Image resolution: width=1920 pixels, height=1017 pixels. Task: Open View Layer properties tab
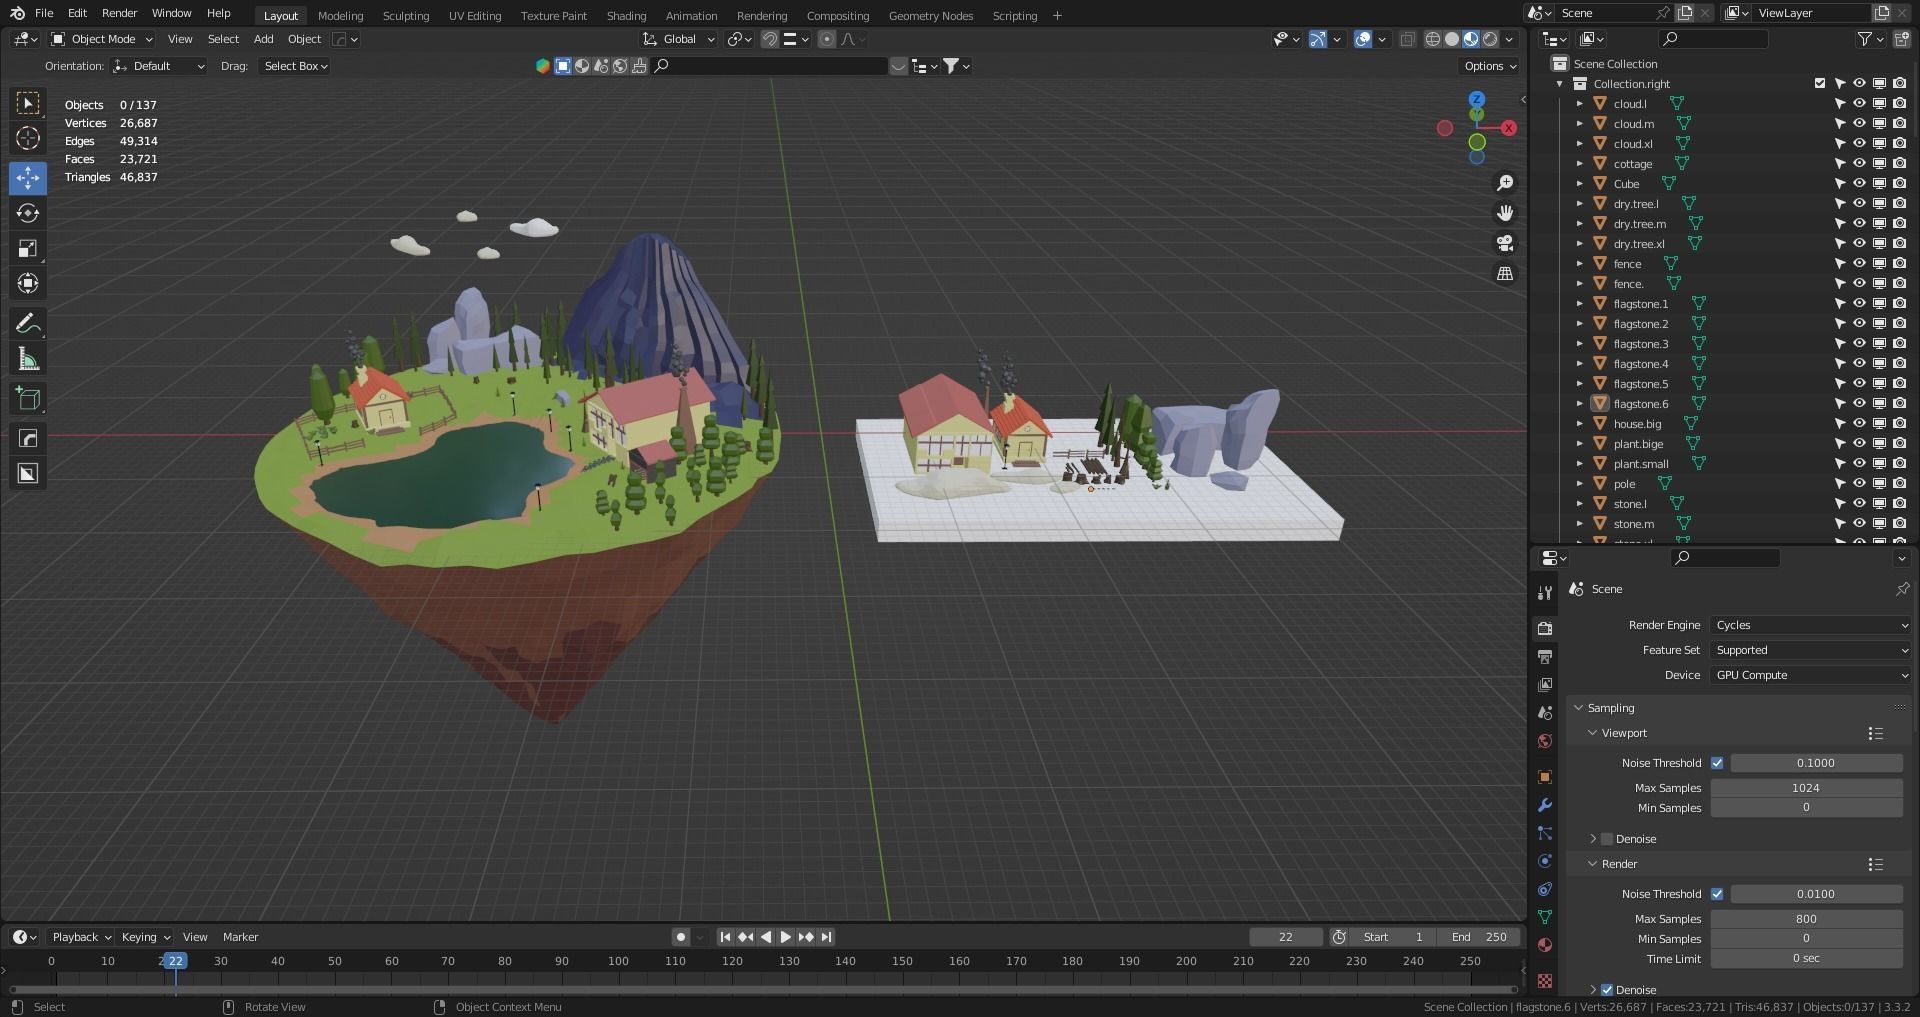[1545, 684]
